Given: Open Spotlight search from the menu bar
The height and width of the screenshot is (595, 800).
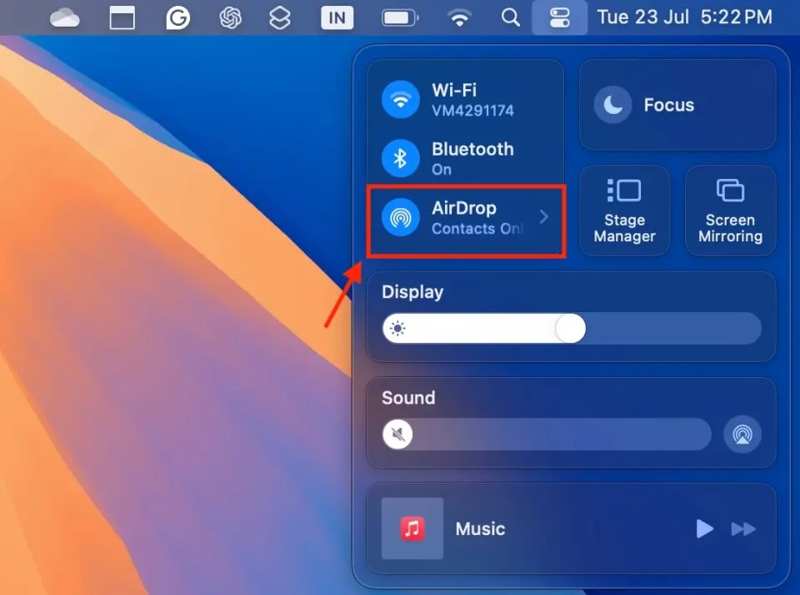Looking at the screenshot, I should pos(510,17).
